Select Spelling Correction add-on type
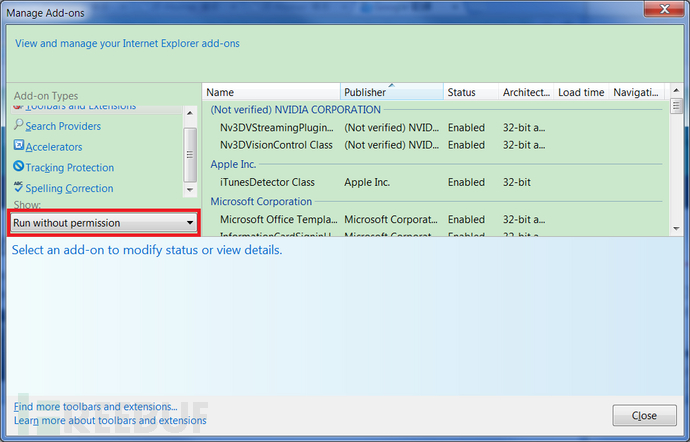690x442 pixels. tap(69, 188)
